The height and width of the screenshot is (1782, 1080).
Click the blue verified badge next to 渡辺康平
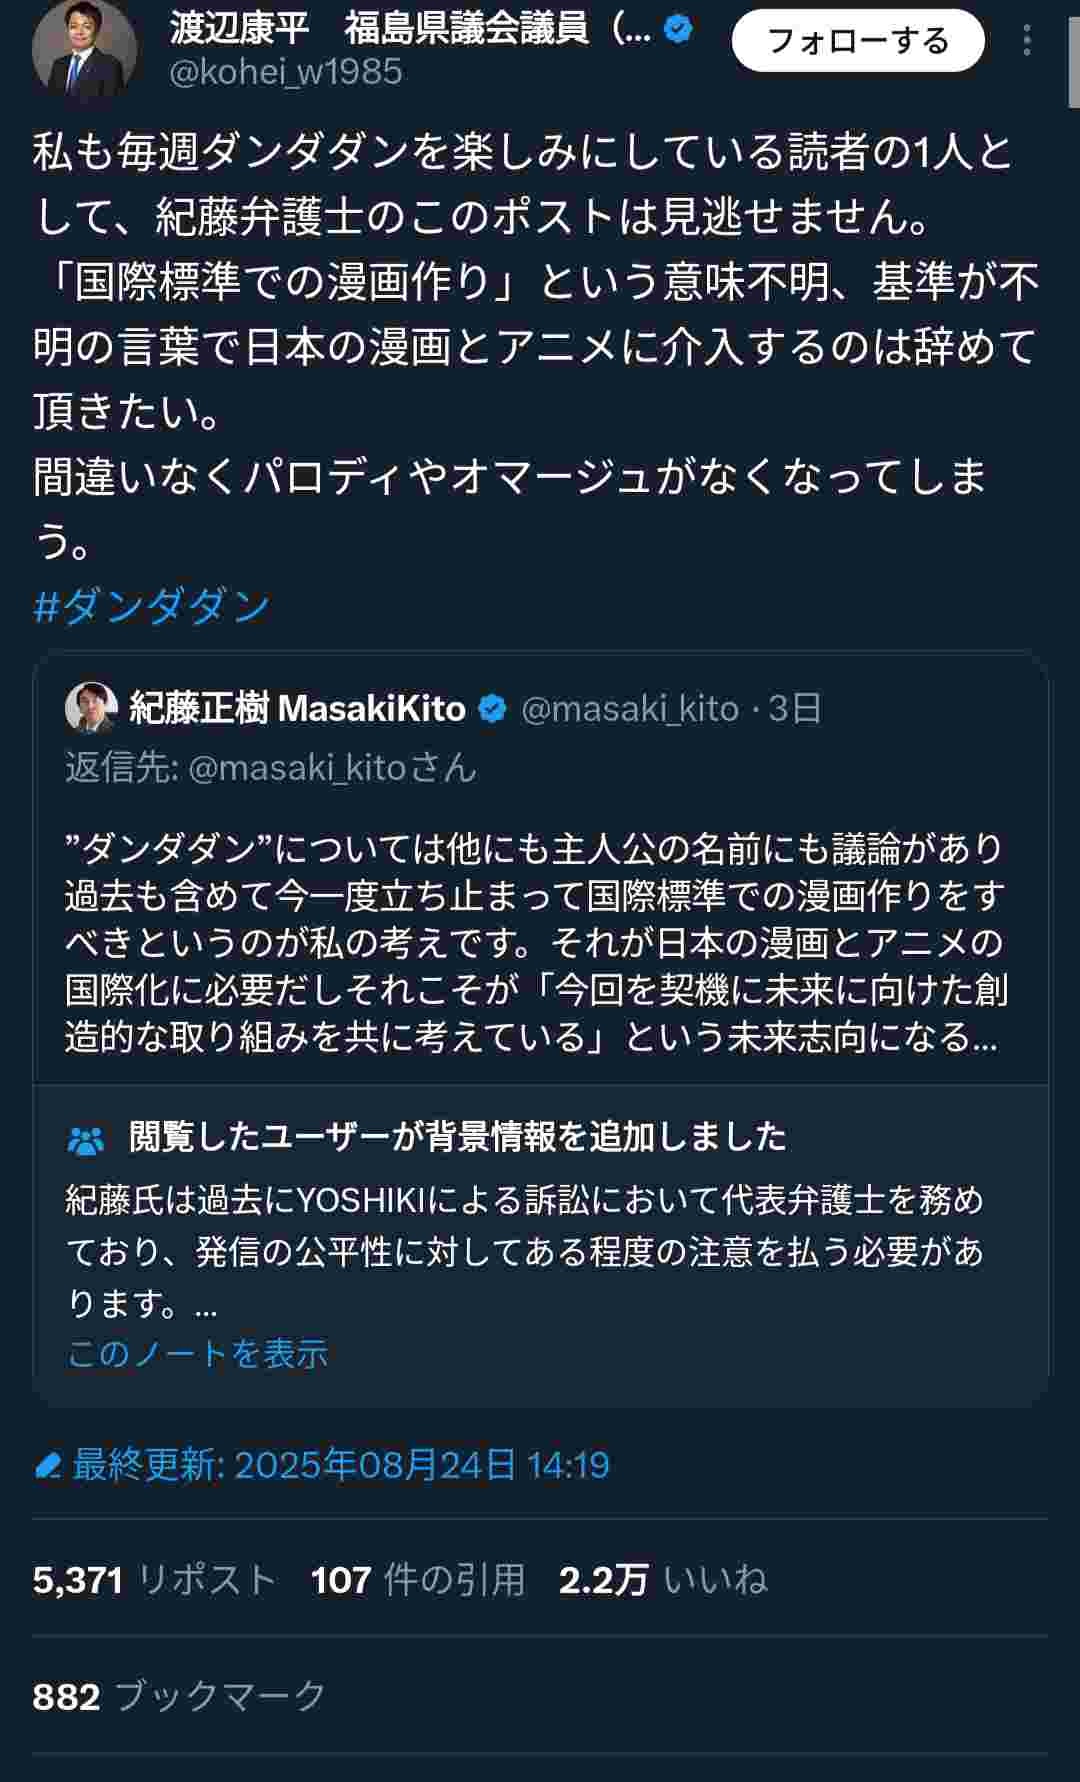(x=679, y=30)
